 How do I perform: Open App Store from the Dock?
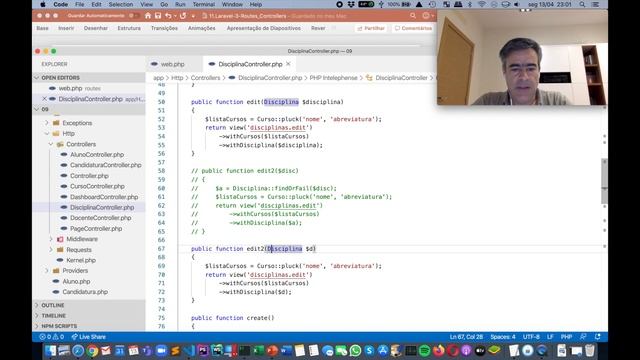pos(383,351)
